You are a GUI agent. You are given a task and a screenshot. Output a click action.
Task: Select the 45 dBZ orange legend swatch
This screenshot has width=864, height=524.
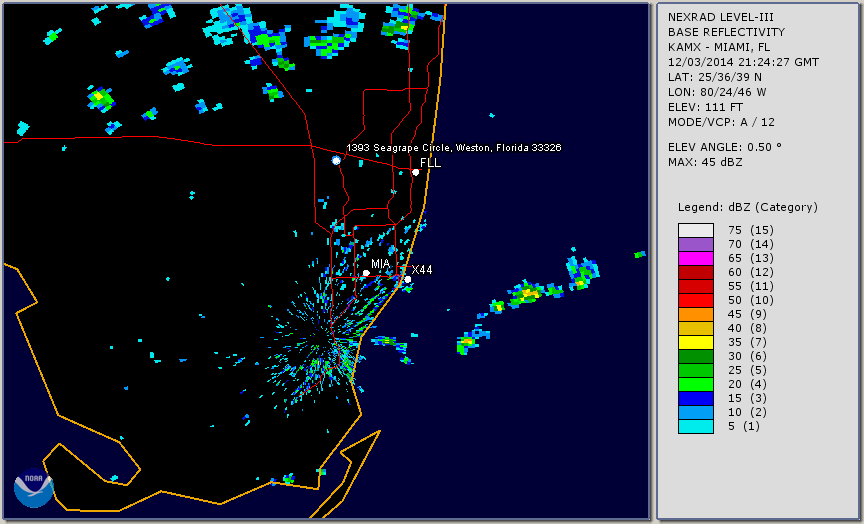696,315
